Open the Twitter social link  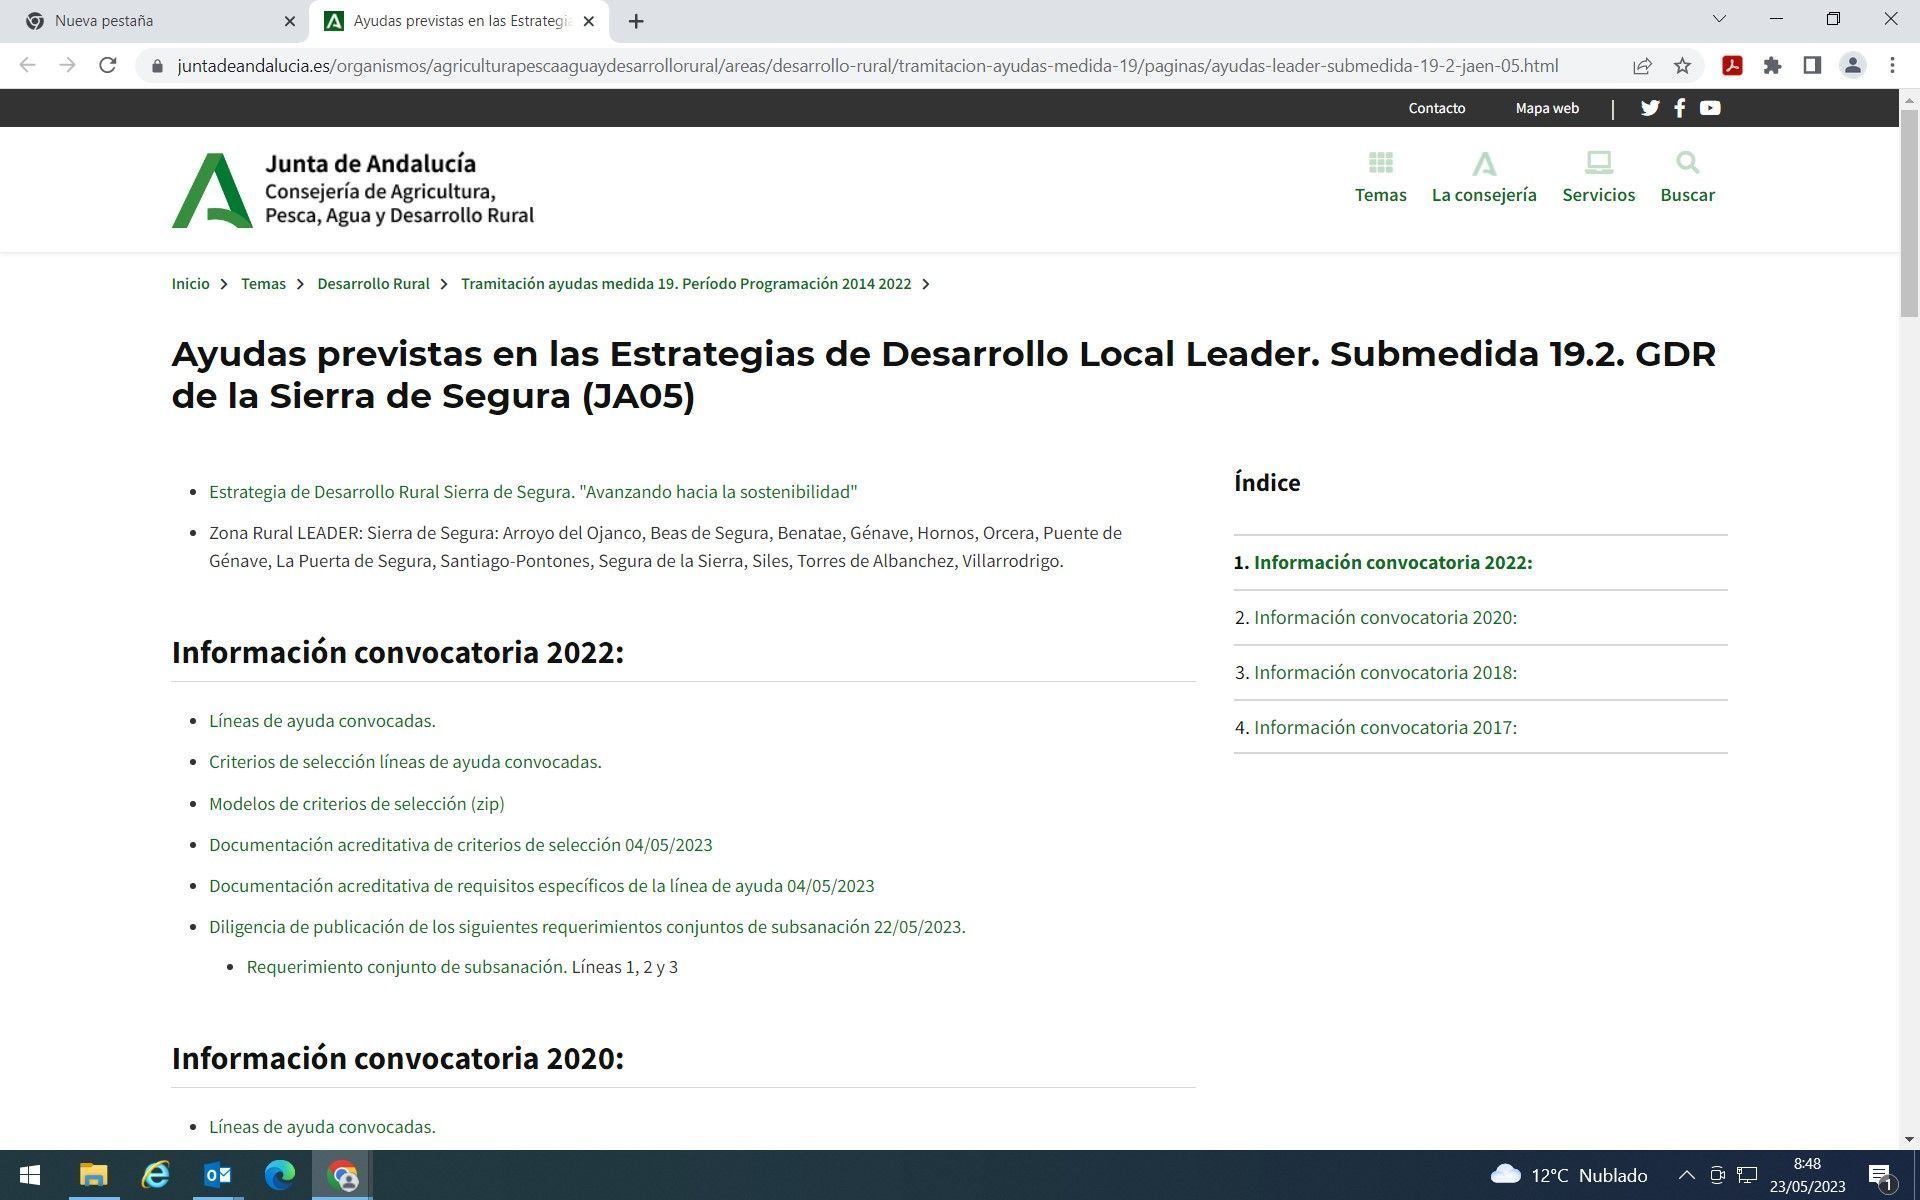point(1650,108)
